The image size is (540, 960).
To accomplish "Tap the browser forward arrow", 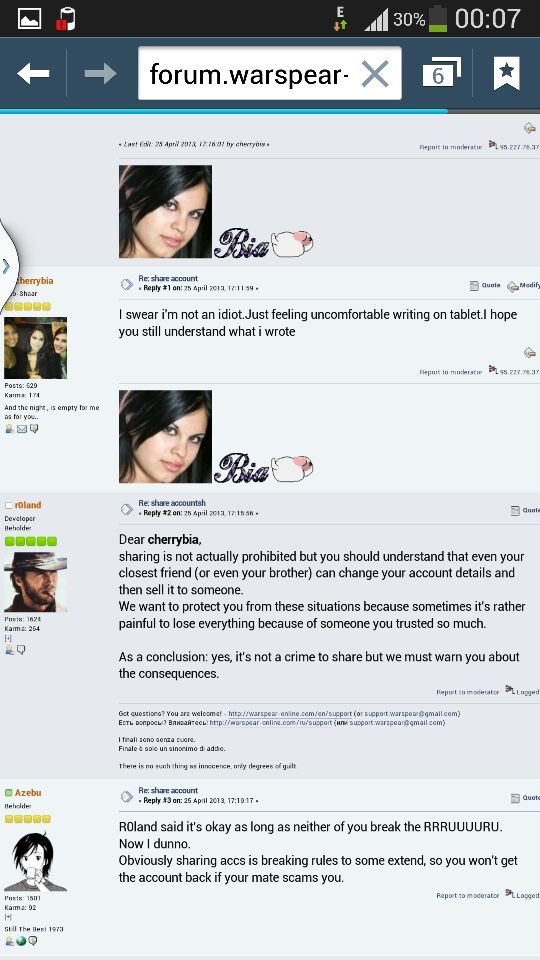I will (100, 73).
